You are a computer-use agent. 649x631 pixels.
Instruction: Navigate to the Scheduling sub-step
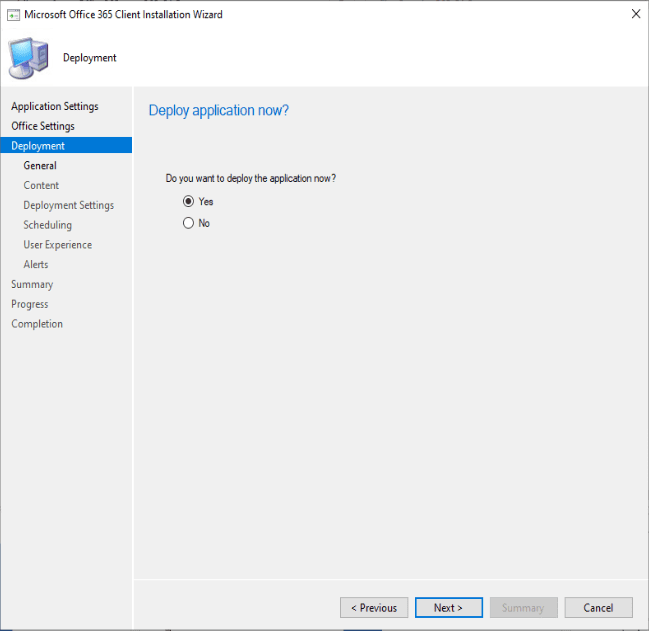[47, 225]
